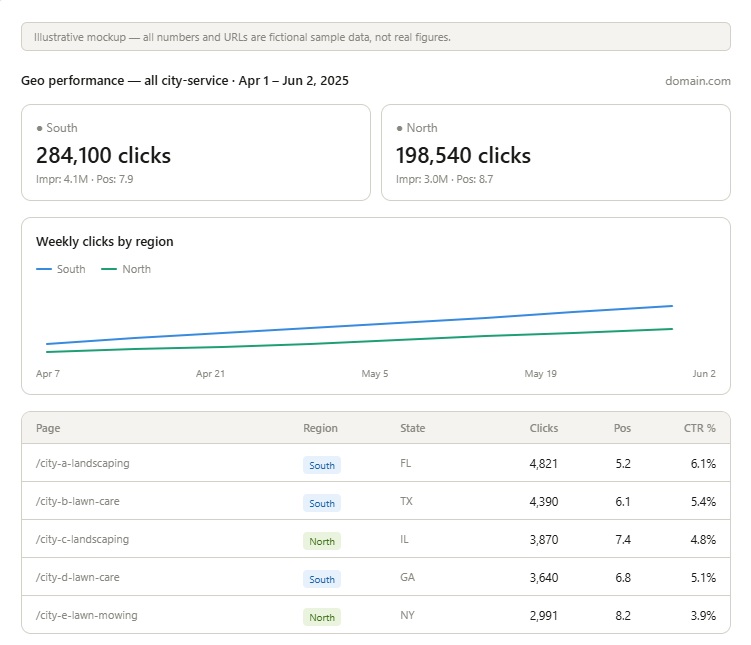
Task: Click the dot beside North card title
Action: [399, 128]
